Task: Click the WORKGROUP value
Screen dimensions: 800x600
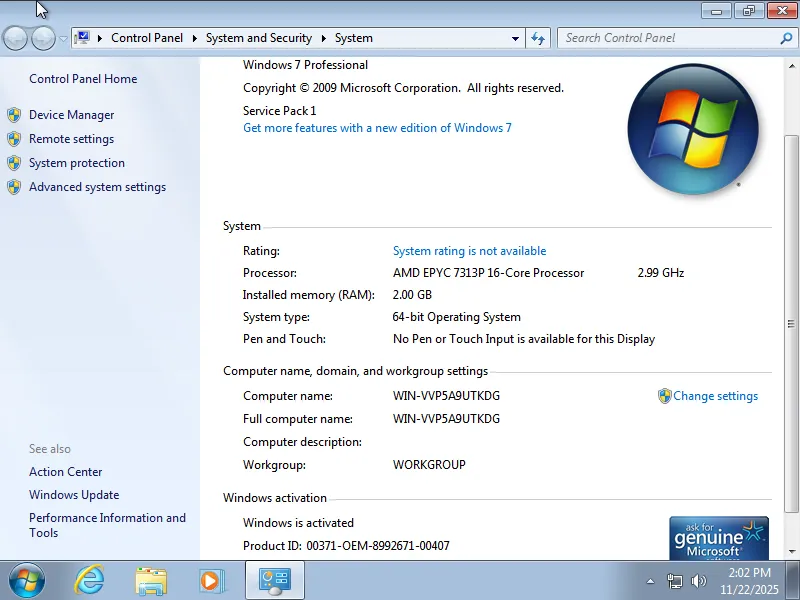Action: click(429, 465)
